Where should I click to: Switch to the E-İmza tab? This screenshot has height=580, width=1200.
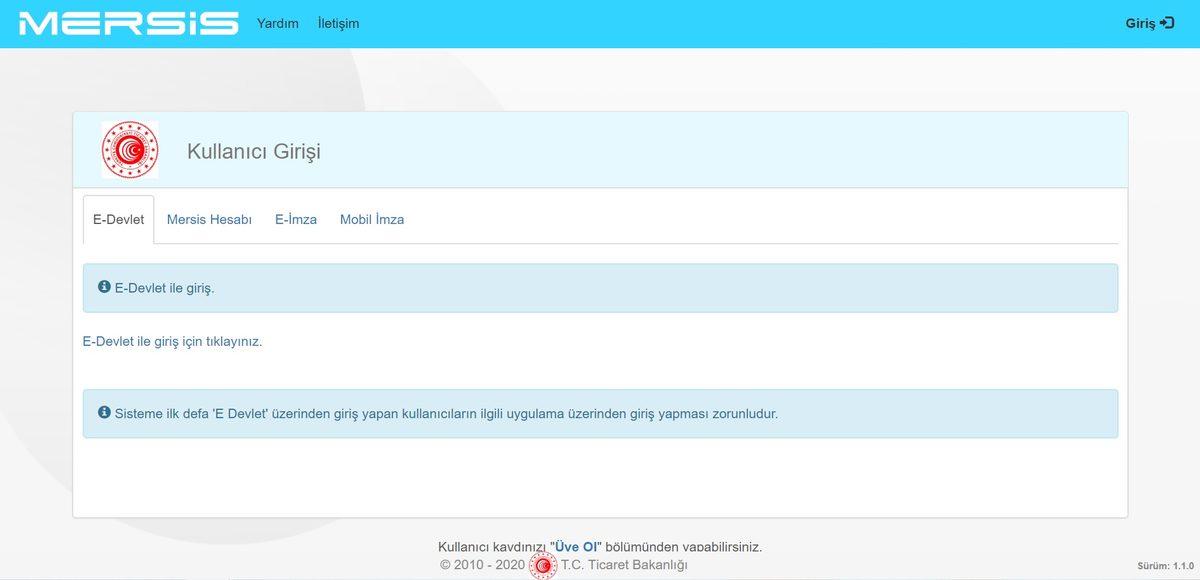tap(296, 219)
